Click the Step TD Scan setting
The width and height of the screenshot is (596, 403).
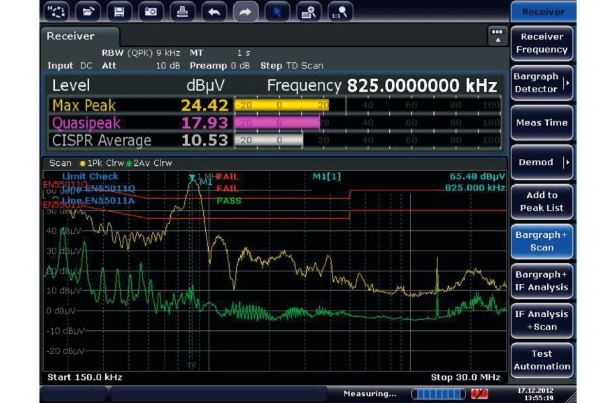click(292, 65)
